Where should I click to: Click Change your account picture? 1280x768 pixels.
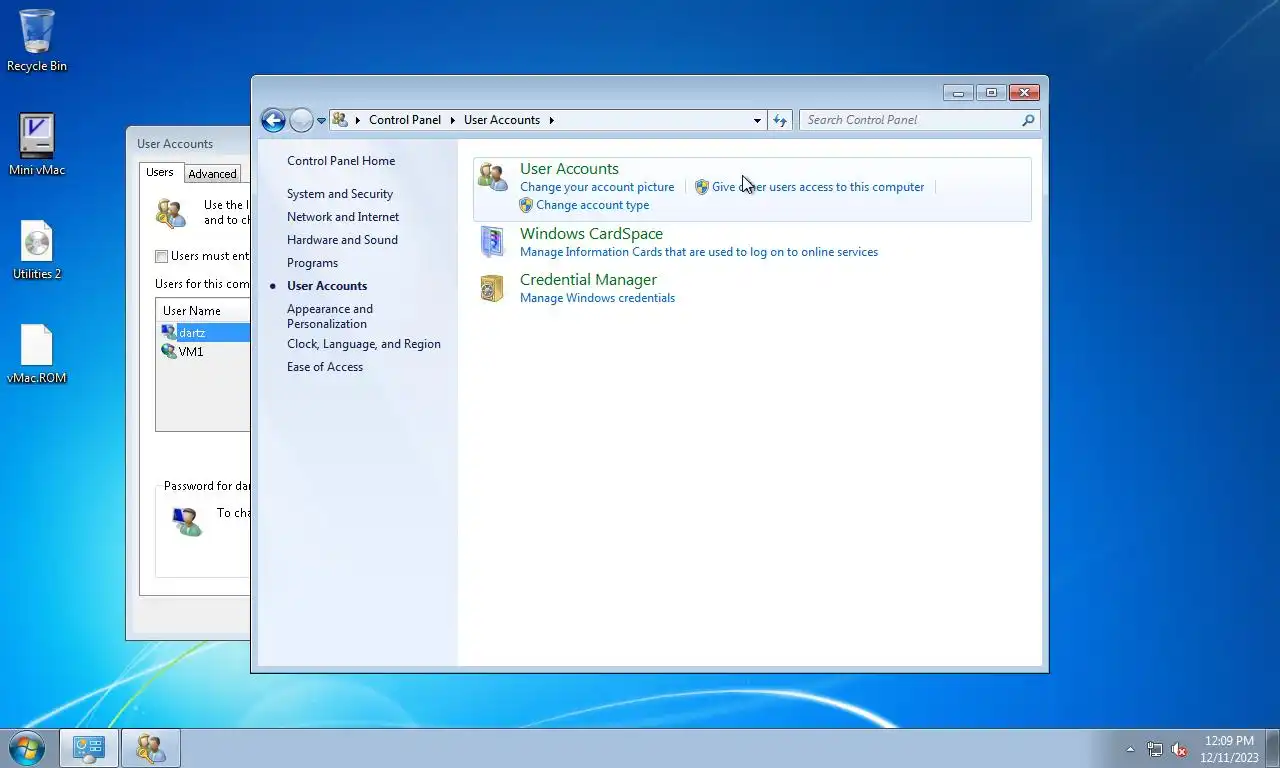tap(597, 187)
